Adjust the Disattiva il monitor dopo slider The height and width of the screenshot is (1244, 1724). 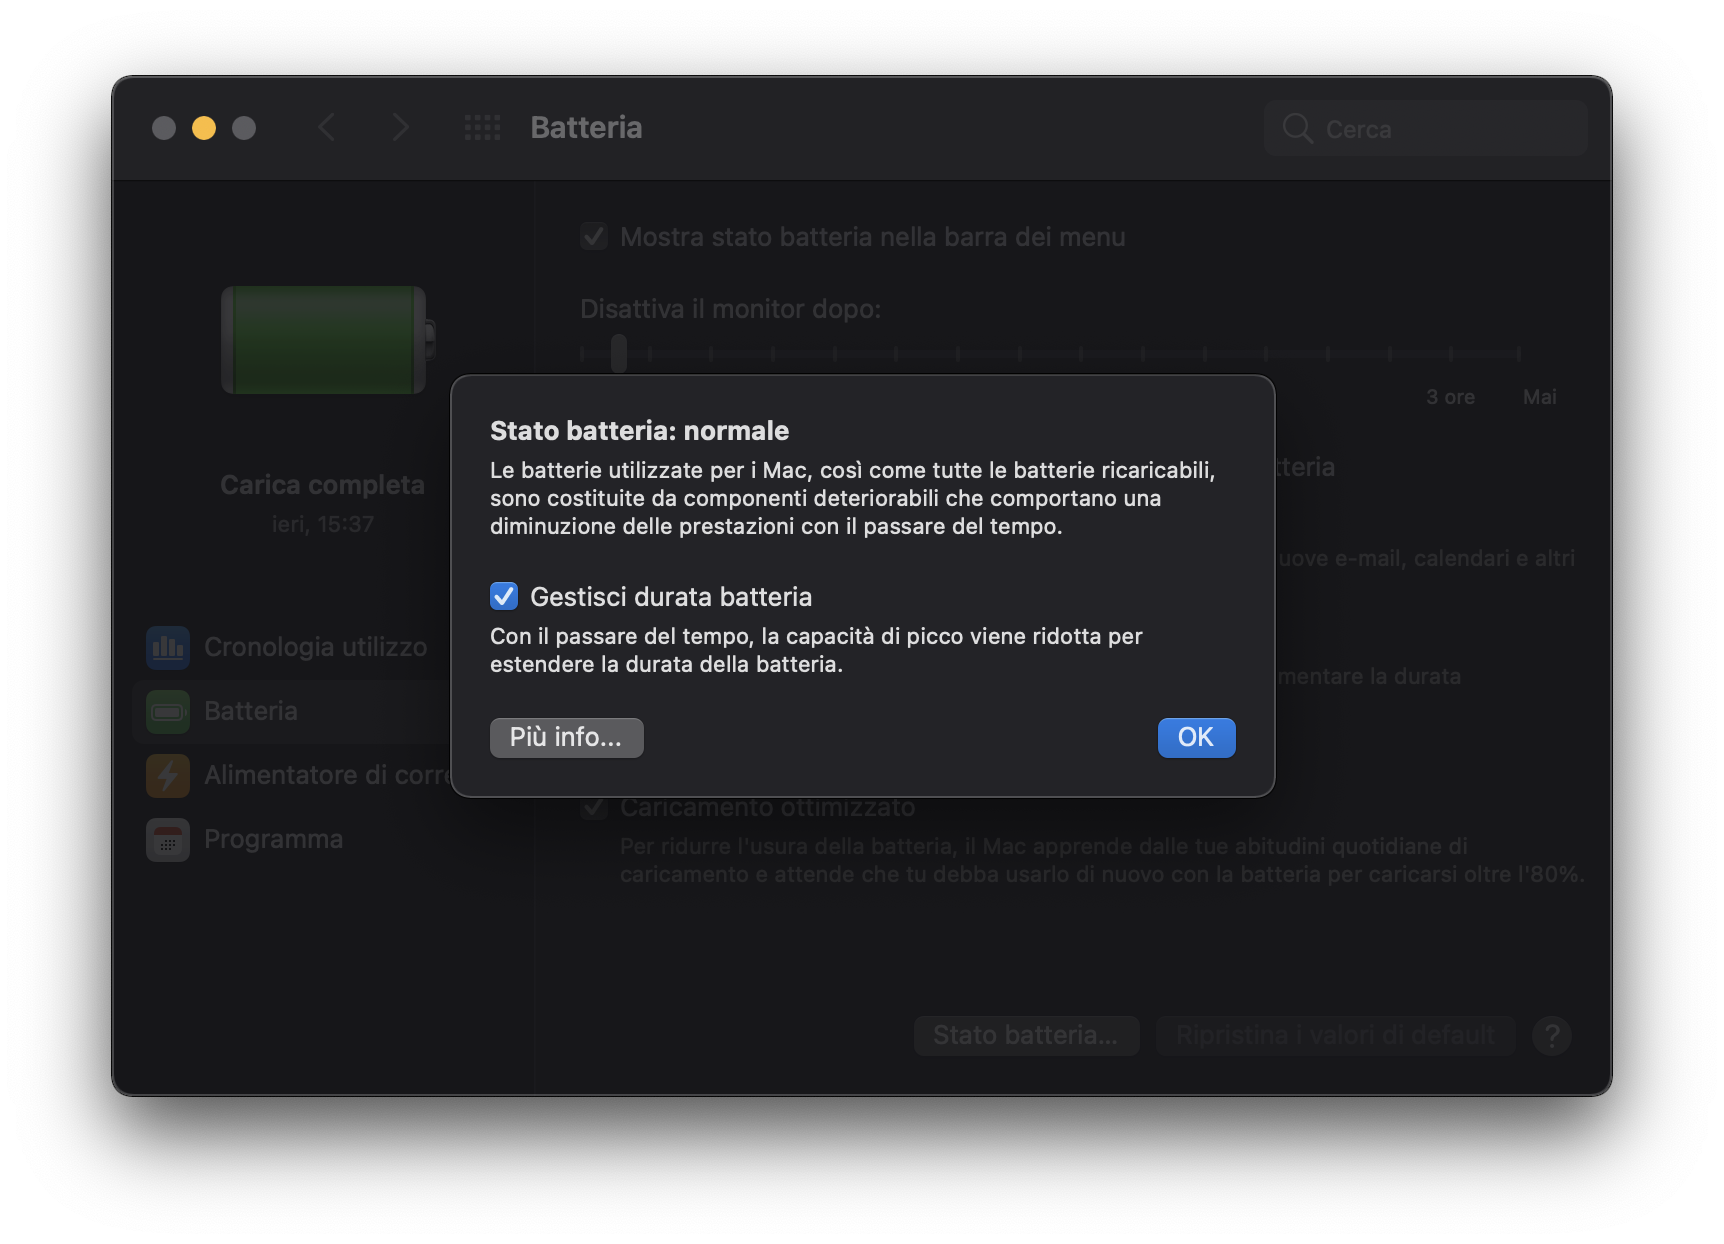pos(619,353)
